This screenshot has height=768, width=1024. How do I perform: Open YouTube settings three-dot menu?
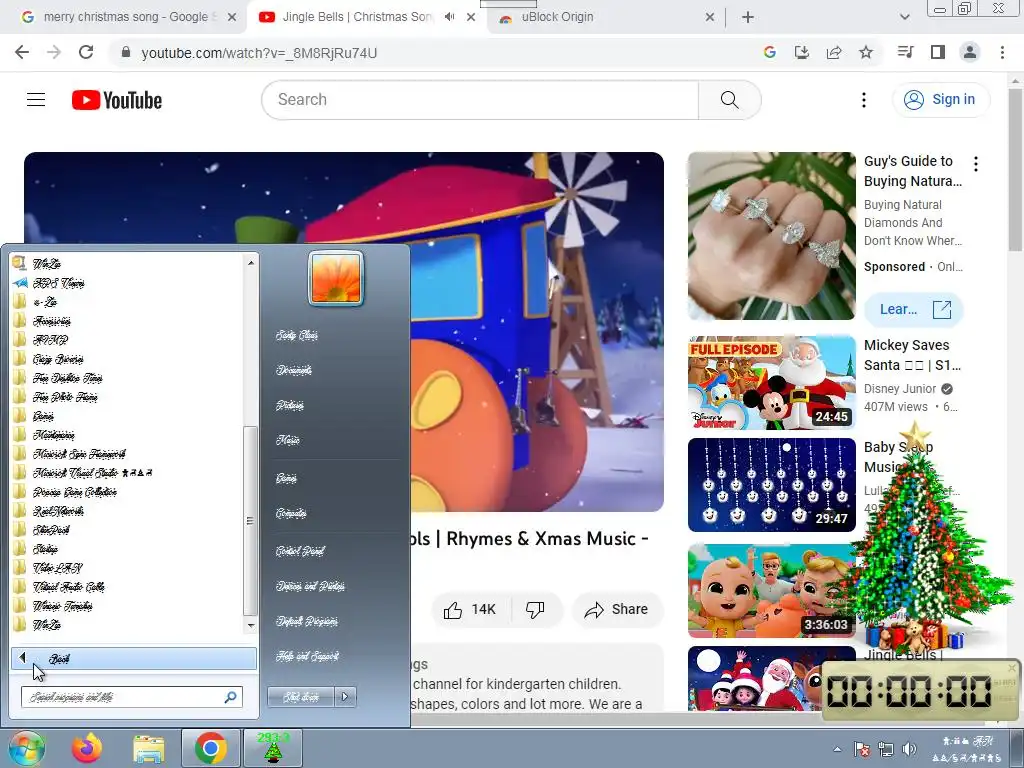(x=863, y=100)
